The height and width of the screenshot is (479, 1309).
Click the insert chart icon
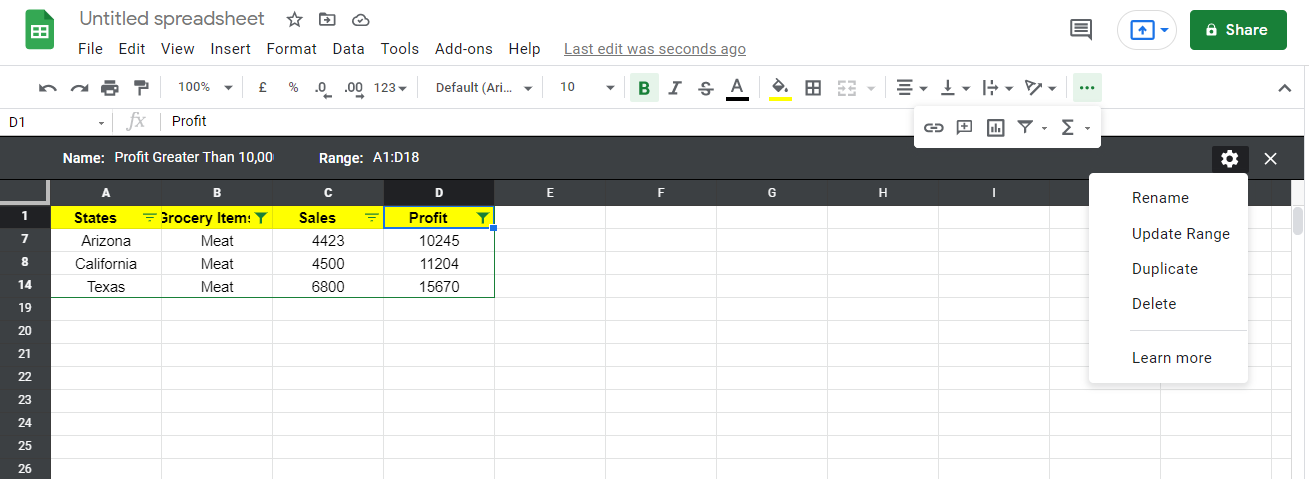(995, 127)
